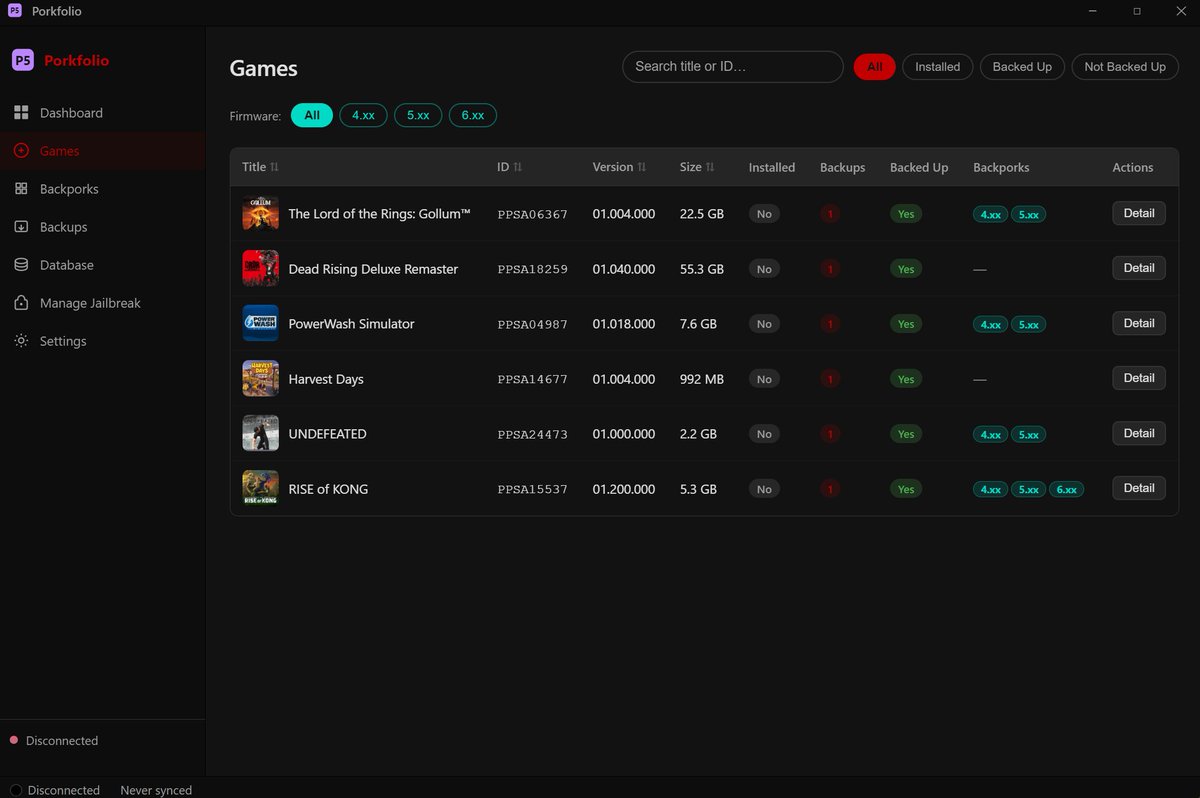The image size is (1200, 798).
Task: Click the size 992 MB
Action: tap(702, 379)
